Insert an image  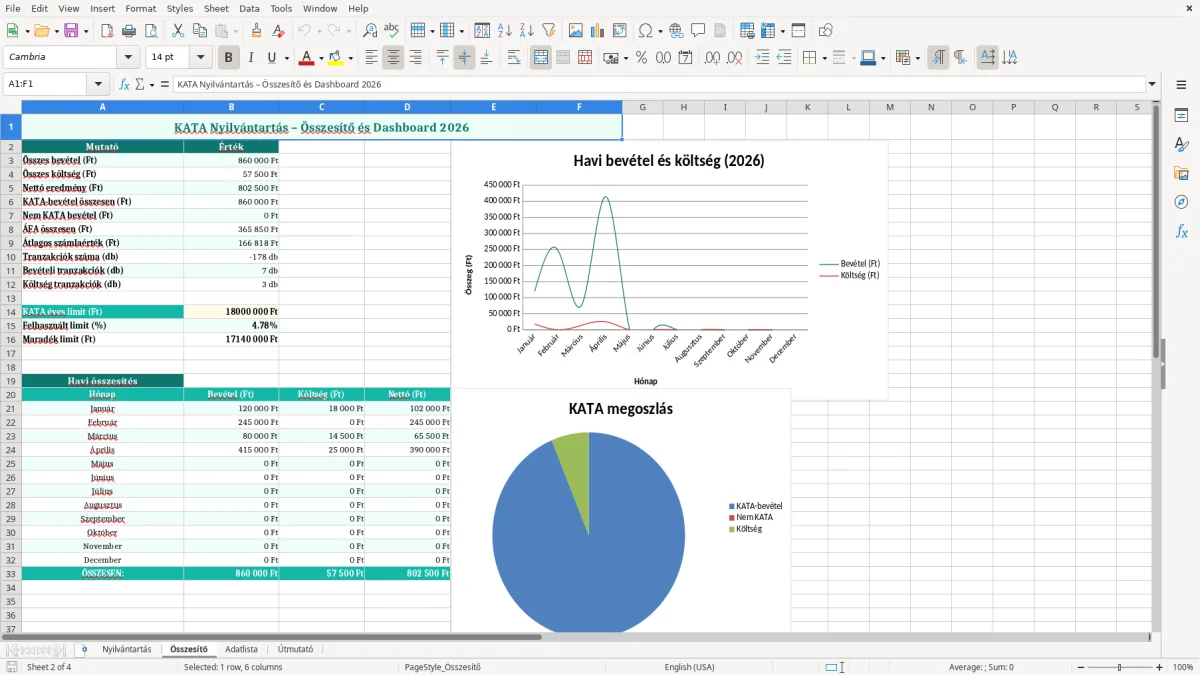(x=576, y=31)
